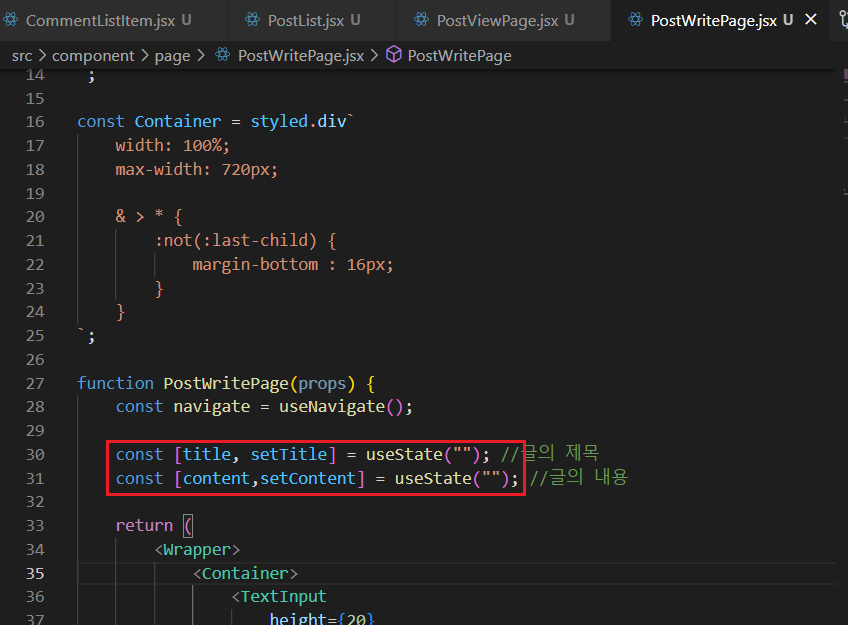Click line number 16 in the gutter
The image size is (848, 625).
coord(35,122)
